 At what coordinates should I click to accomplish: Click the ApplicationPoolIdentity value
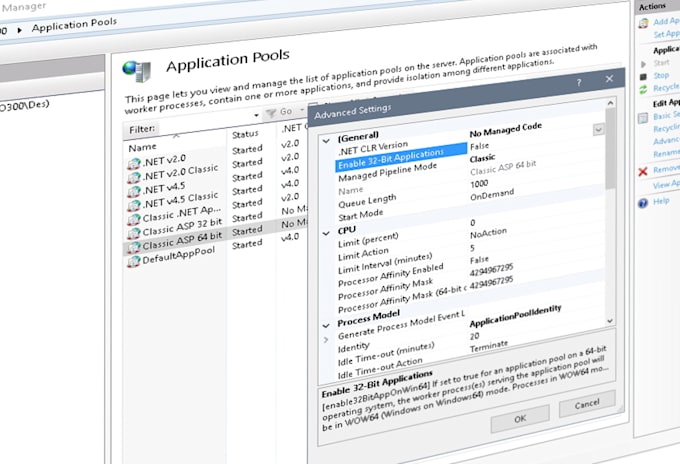click(x=516, y=316)
